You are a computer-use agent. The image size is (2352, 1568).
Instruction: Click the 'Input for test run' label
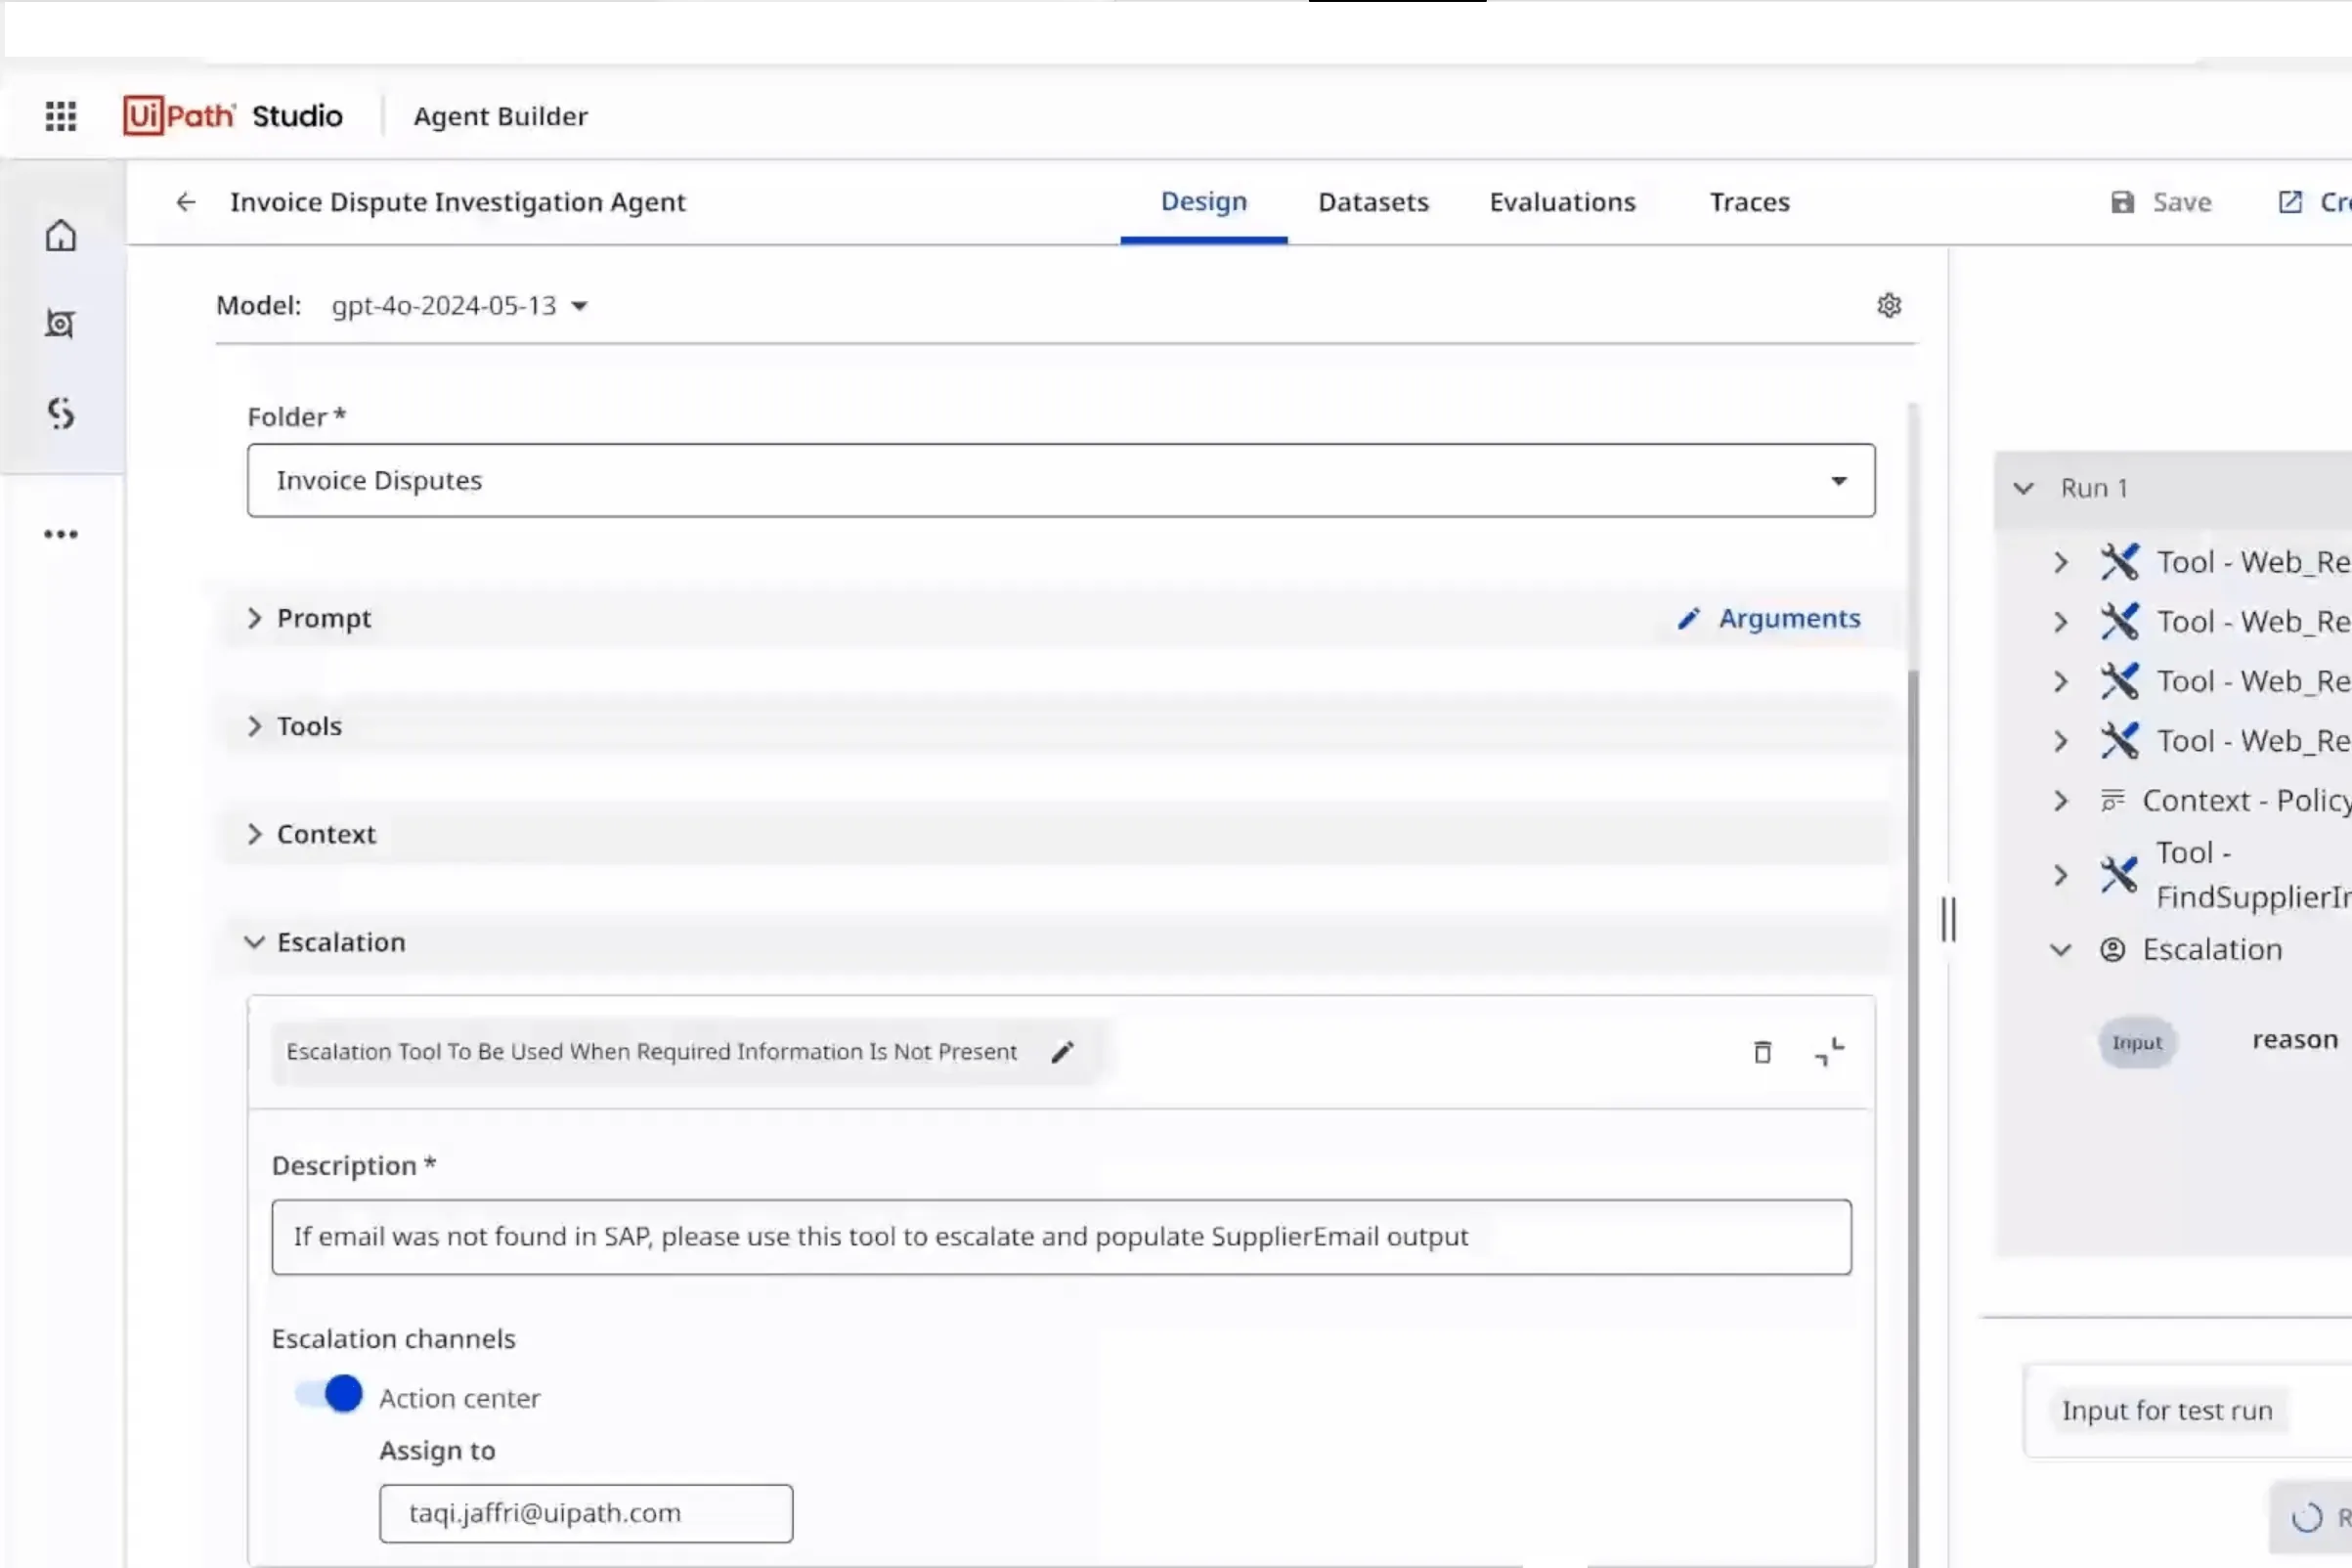coord(2166,1411)
